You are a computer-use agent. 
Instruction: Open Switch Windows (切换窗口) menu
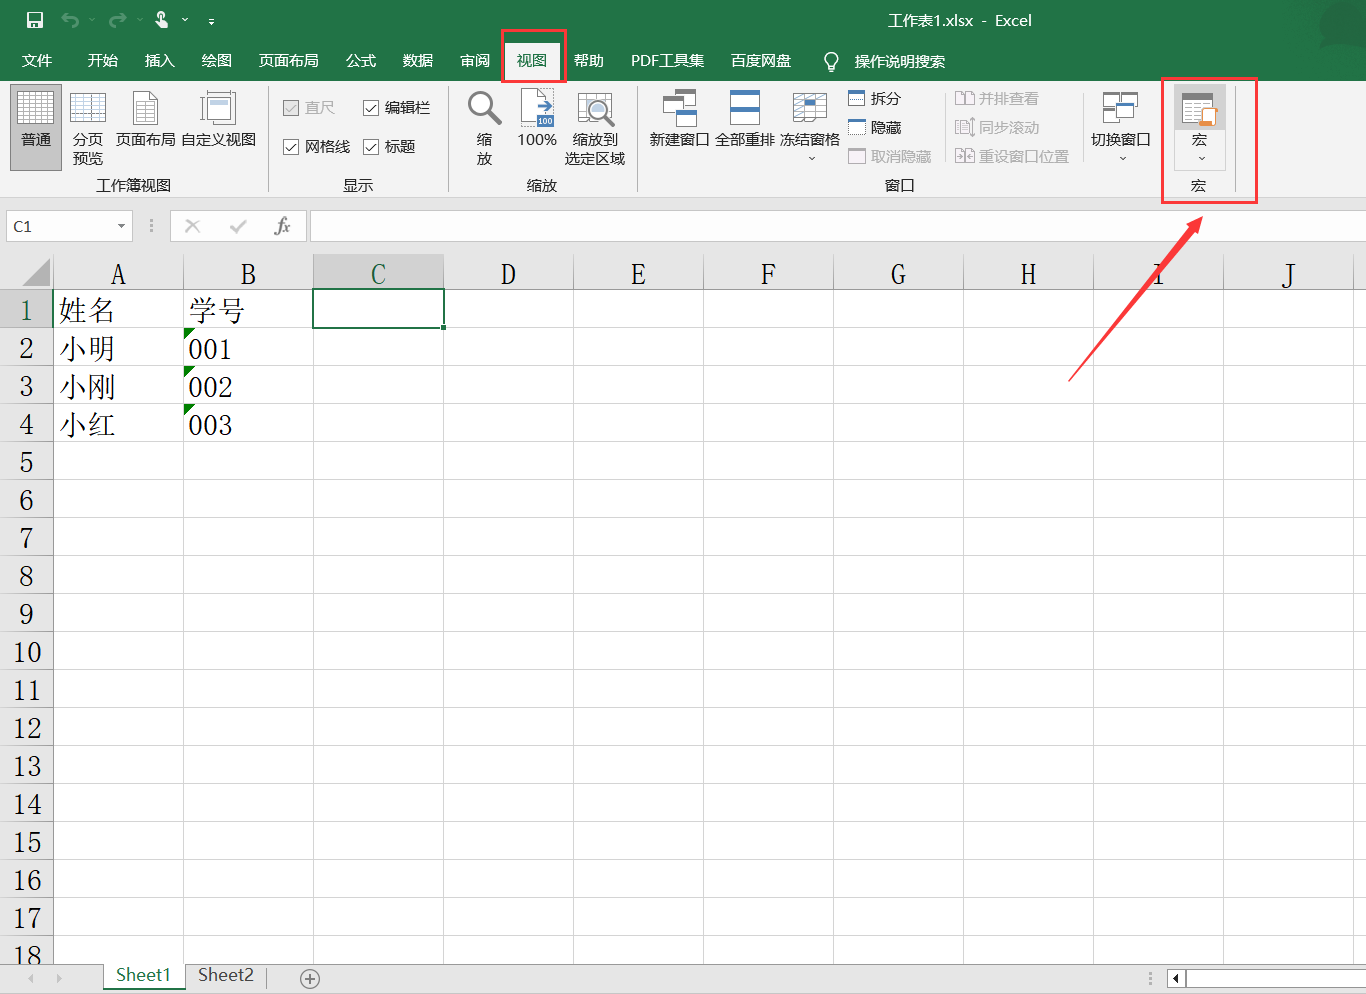(1121, 125)
